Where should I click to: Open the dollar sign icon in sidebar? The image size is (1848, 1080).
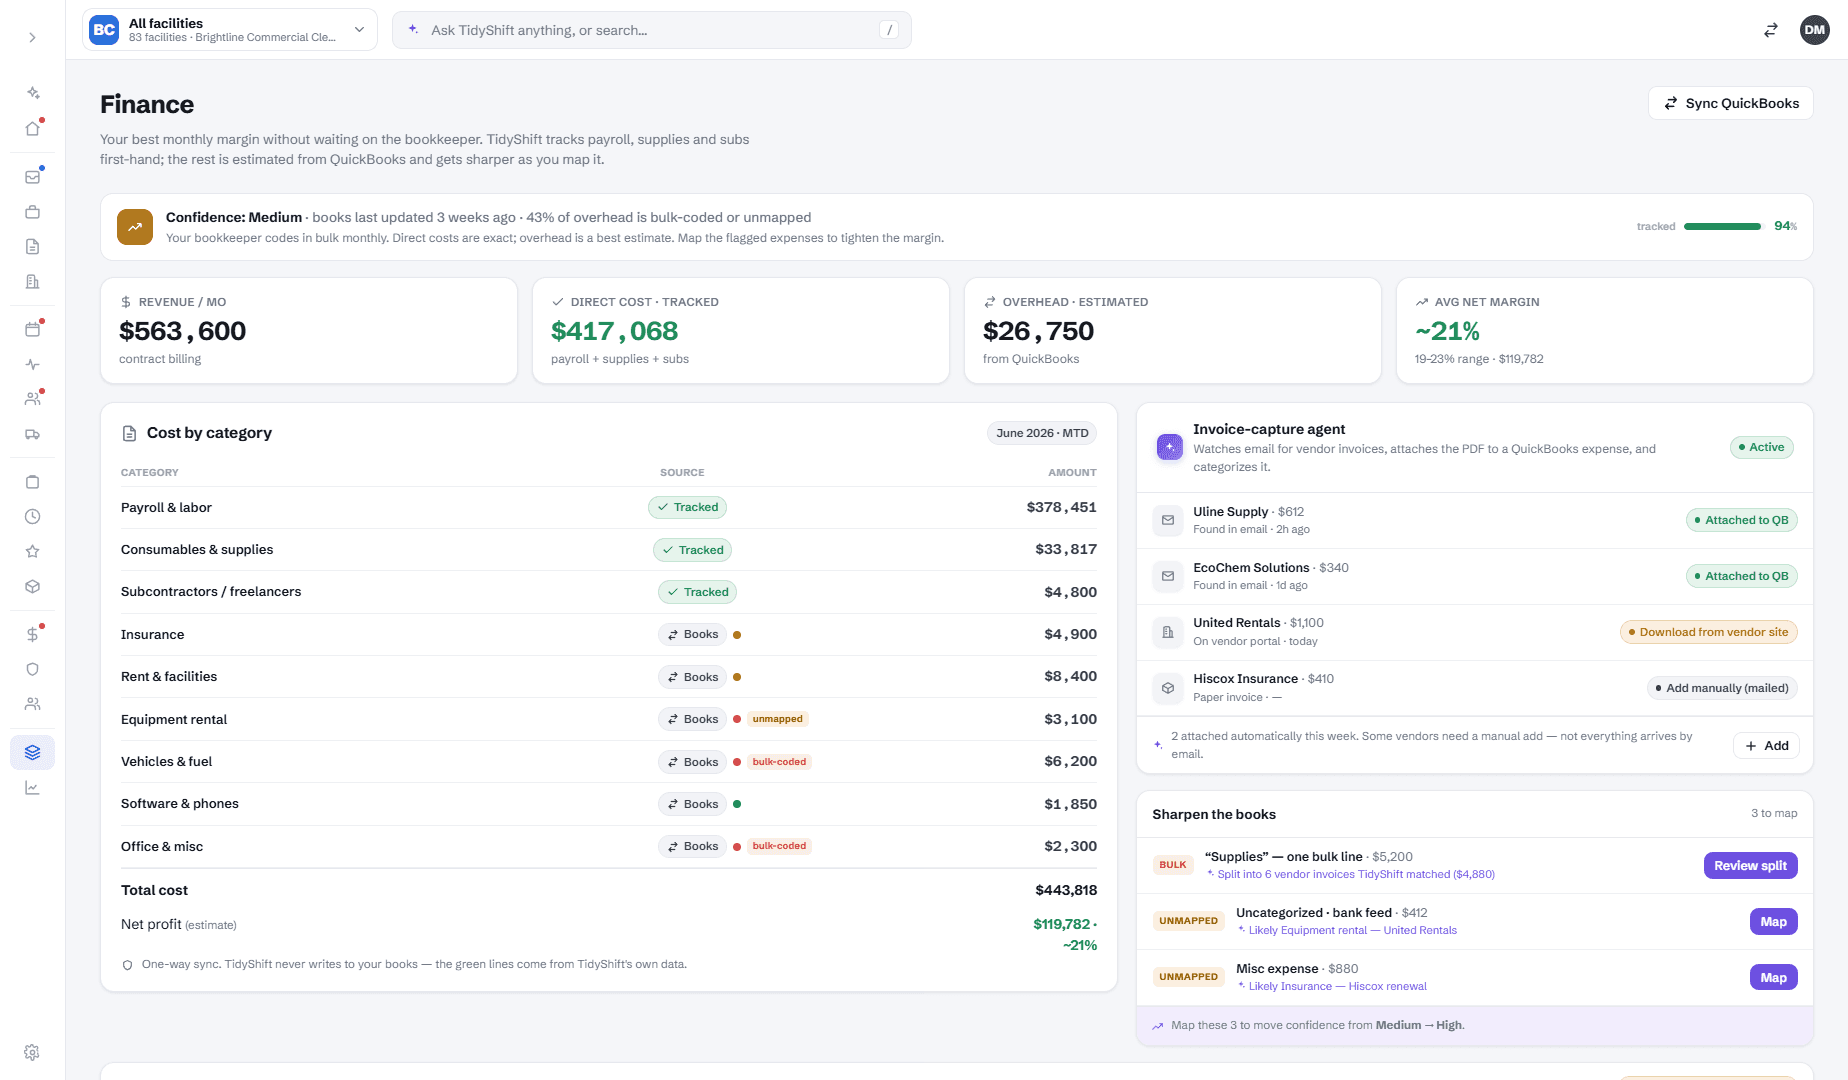32,634
